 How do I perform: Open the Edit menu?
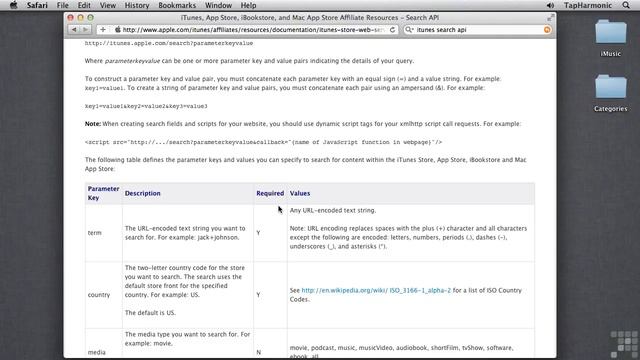(x=84, y=5)
